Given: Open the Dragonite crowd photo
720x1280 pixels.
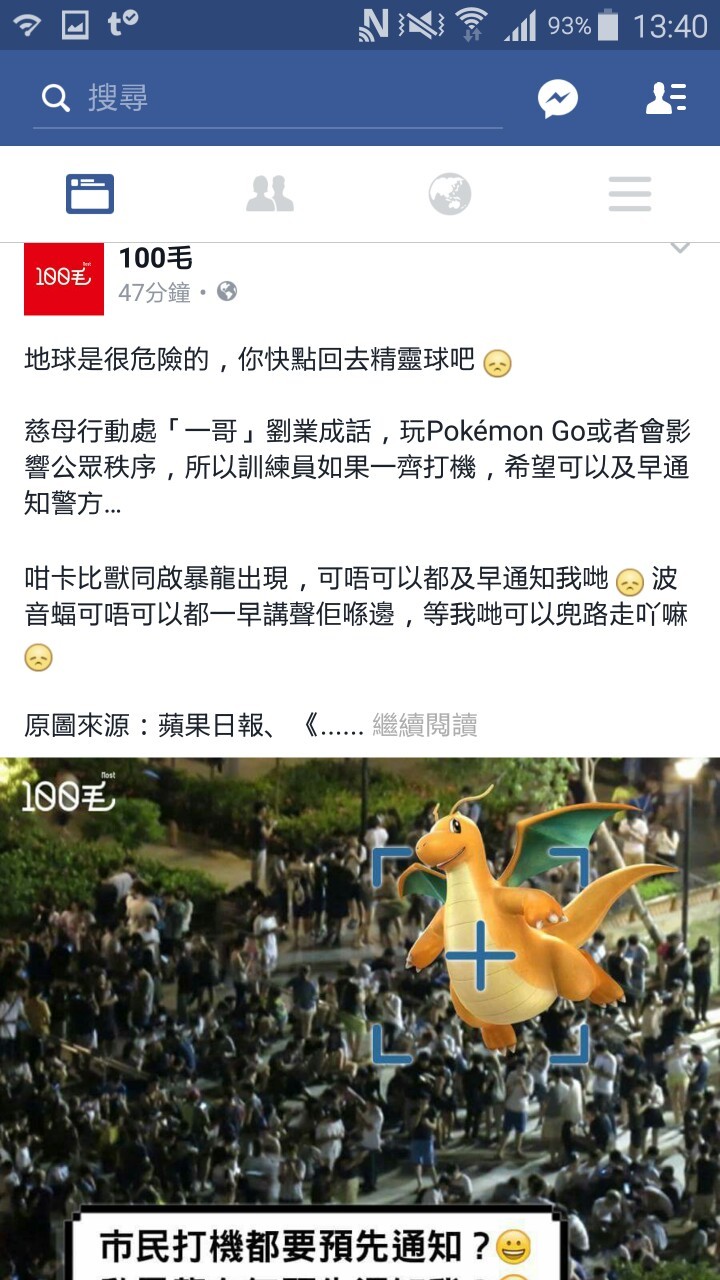Looking at the screenshot, I should click(360, 1019).
